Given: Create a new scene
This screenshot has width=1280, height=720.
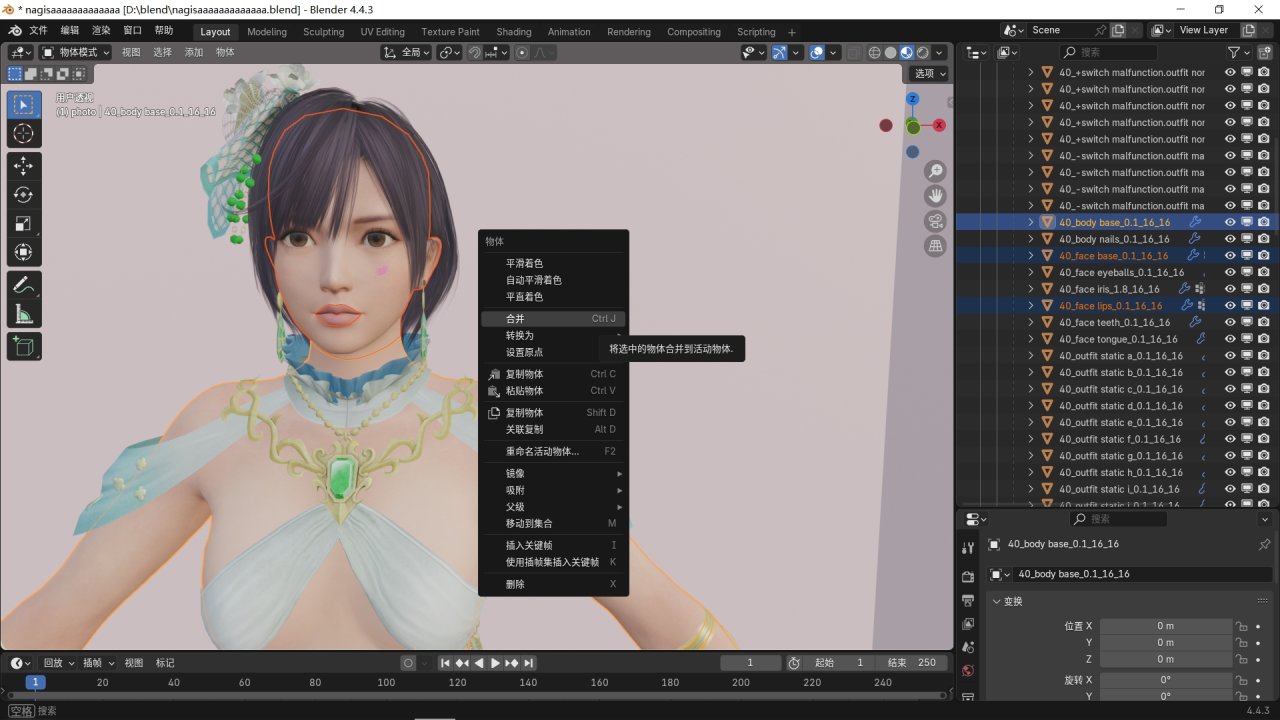Looking at the screenshot, I should click(x=1118, y=30).
